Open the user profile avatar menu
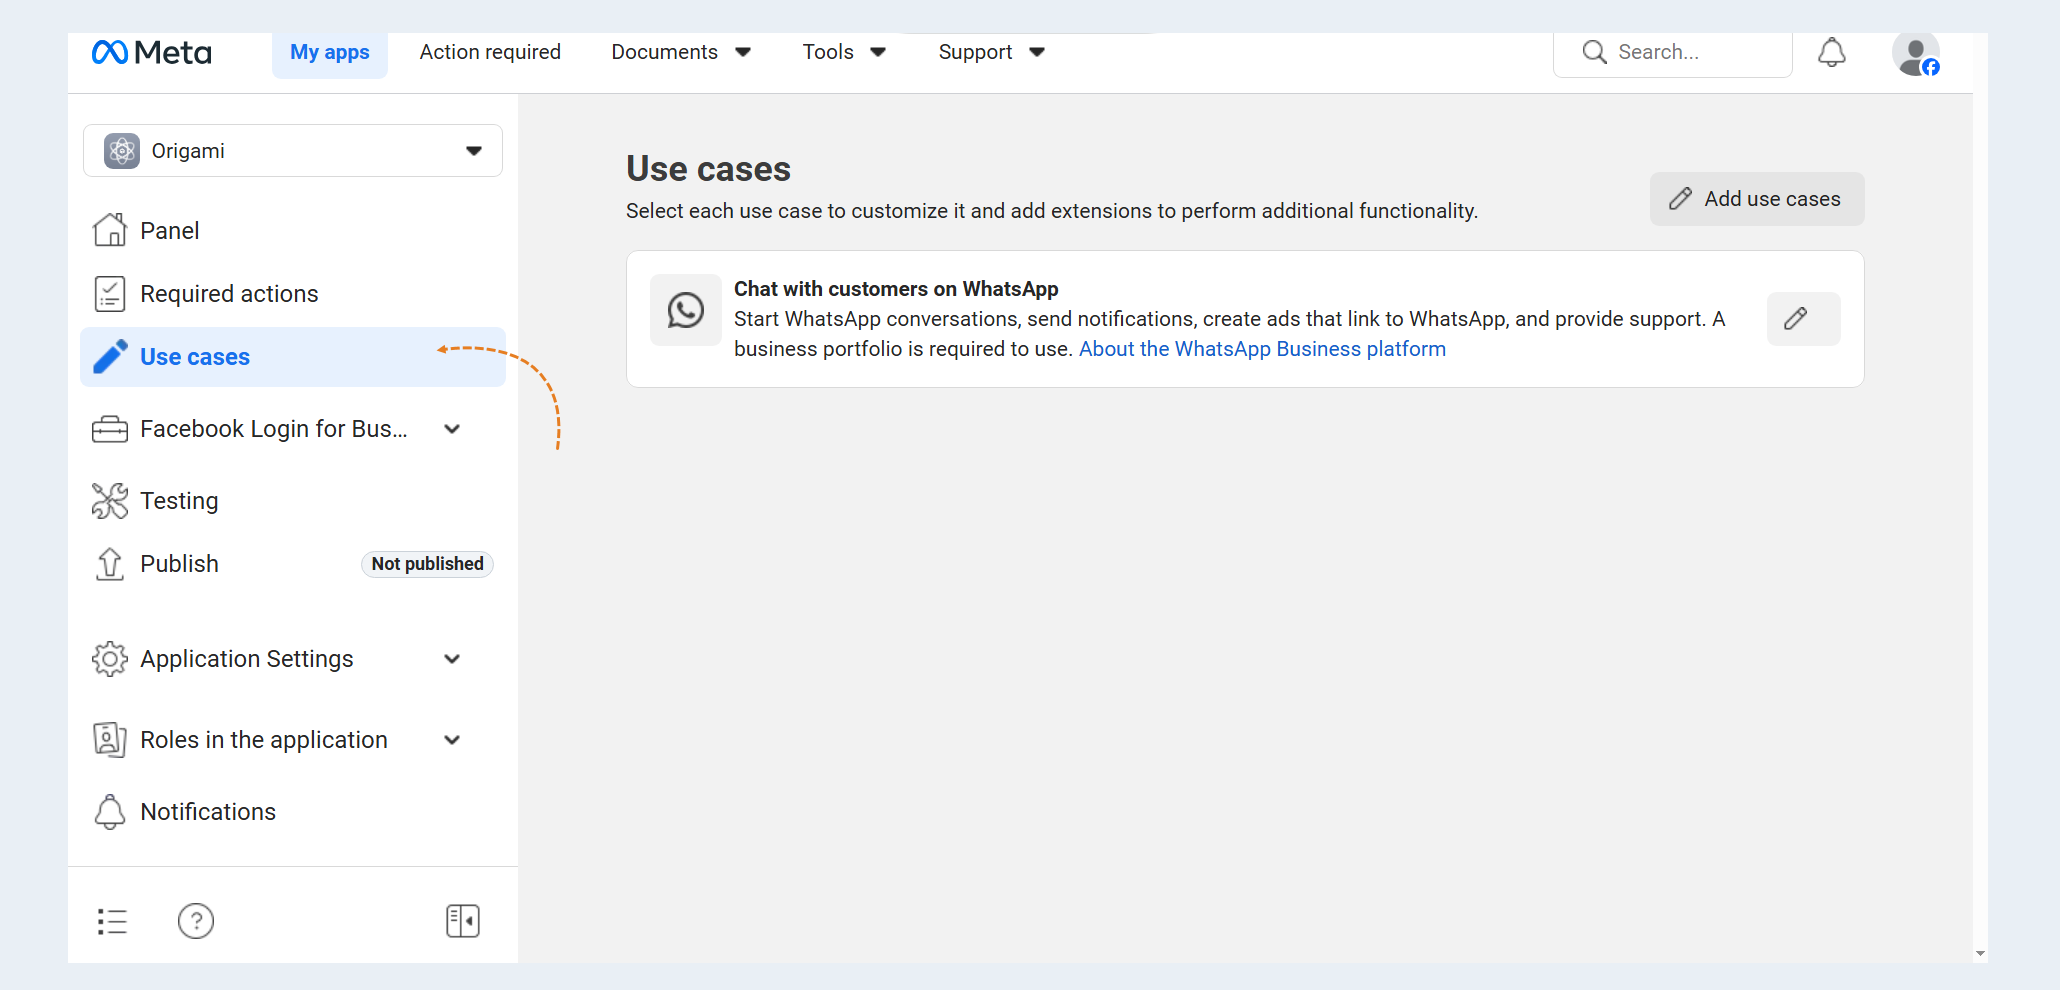Screen dimensions: 2060x990 click(x=1915, y=54)
